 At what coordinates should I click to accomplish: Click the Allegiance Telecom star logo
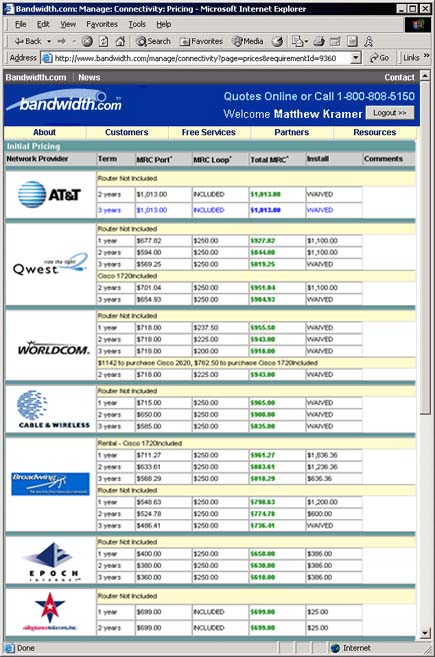point(50,611)
